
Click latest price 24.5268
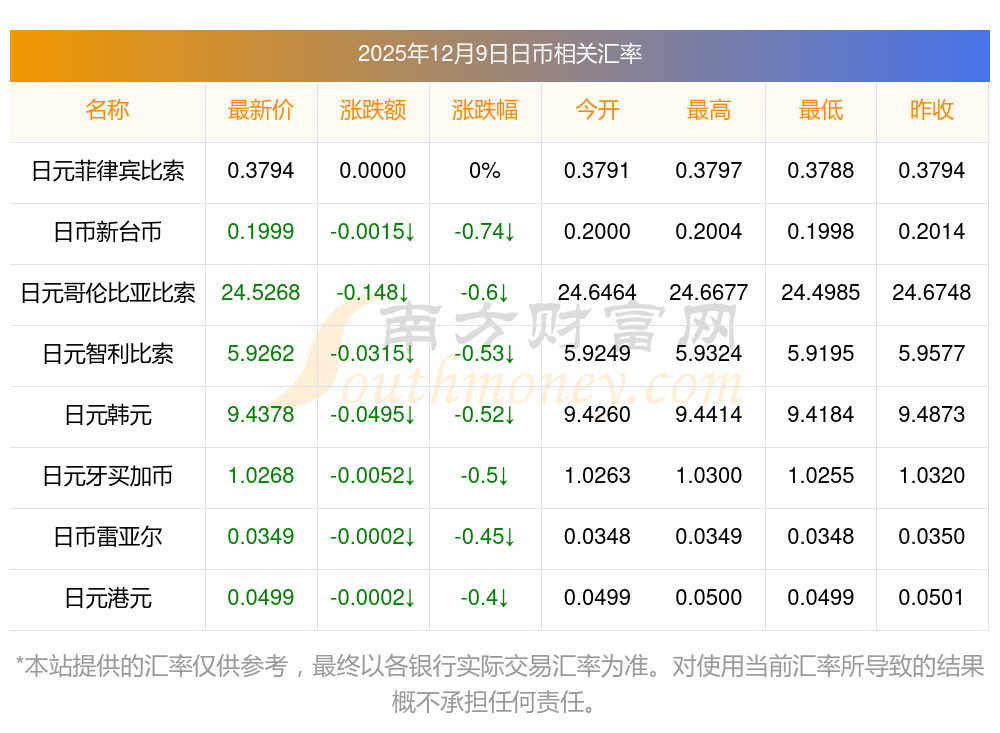pos(261,293)
